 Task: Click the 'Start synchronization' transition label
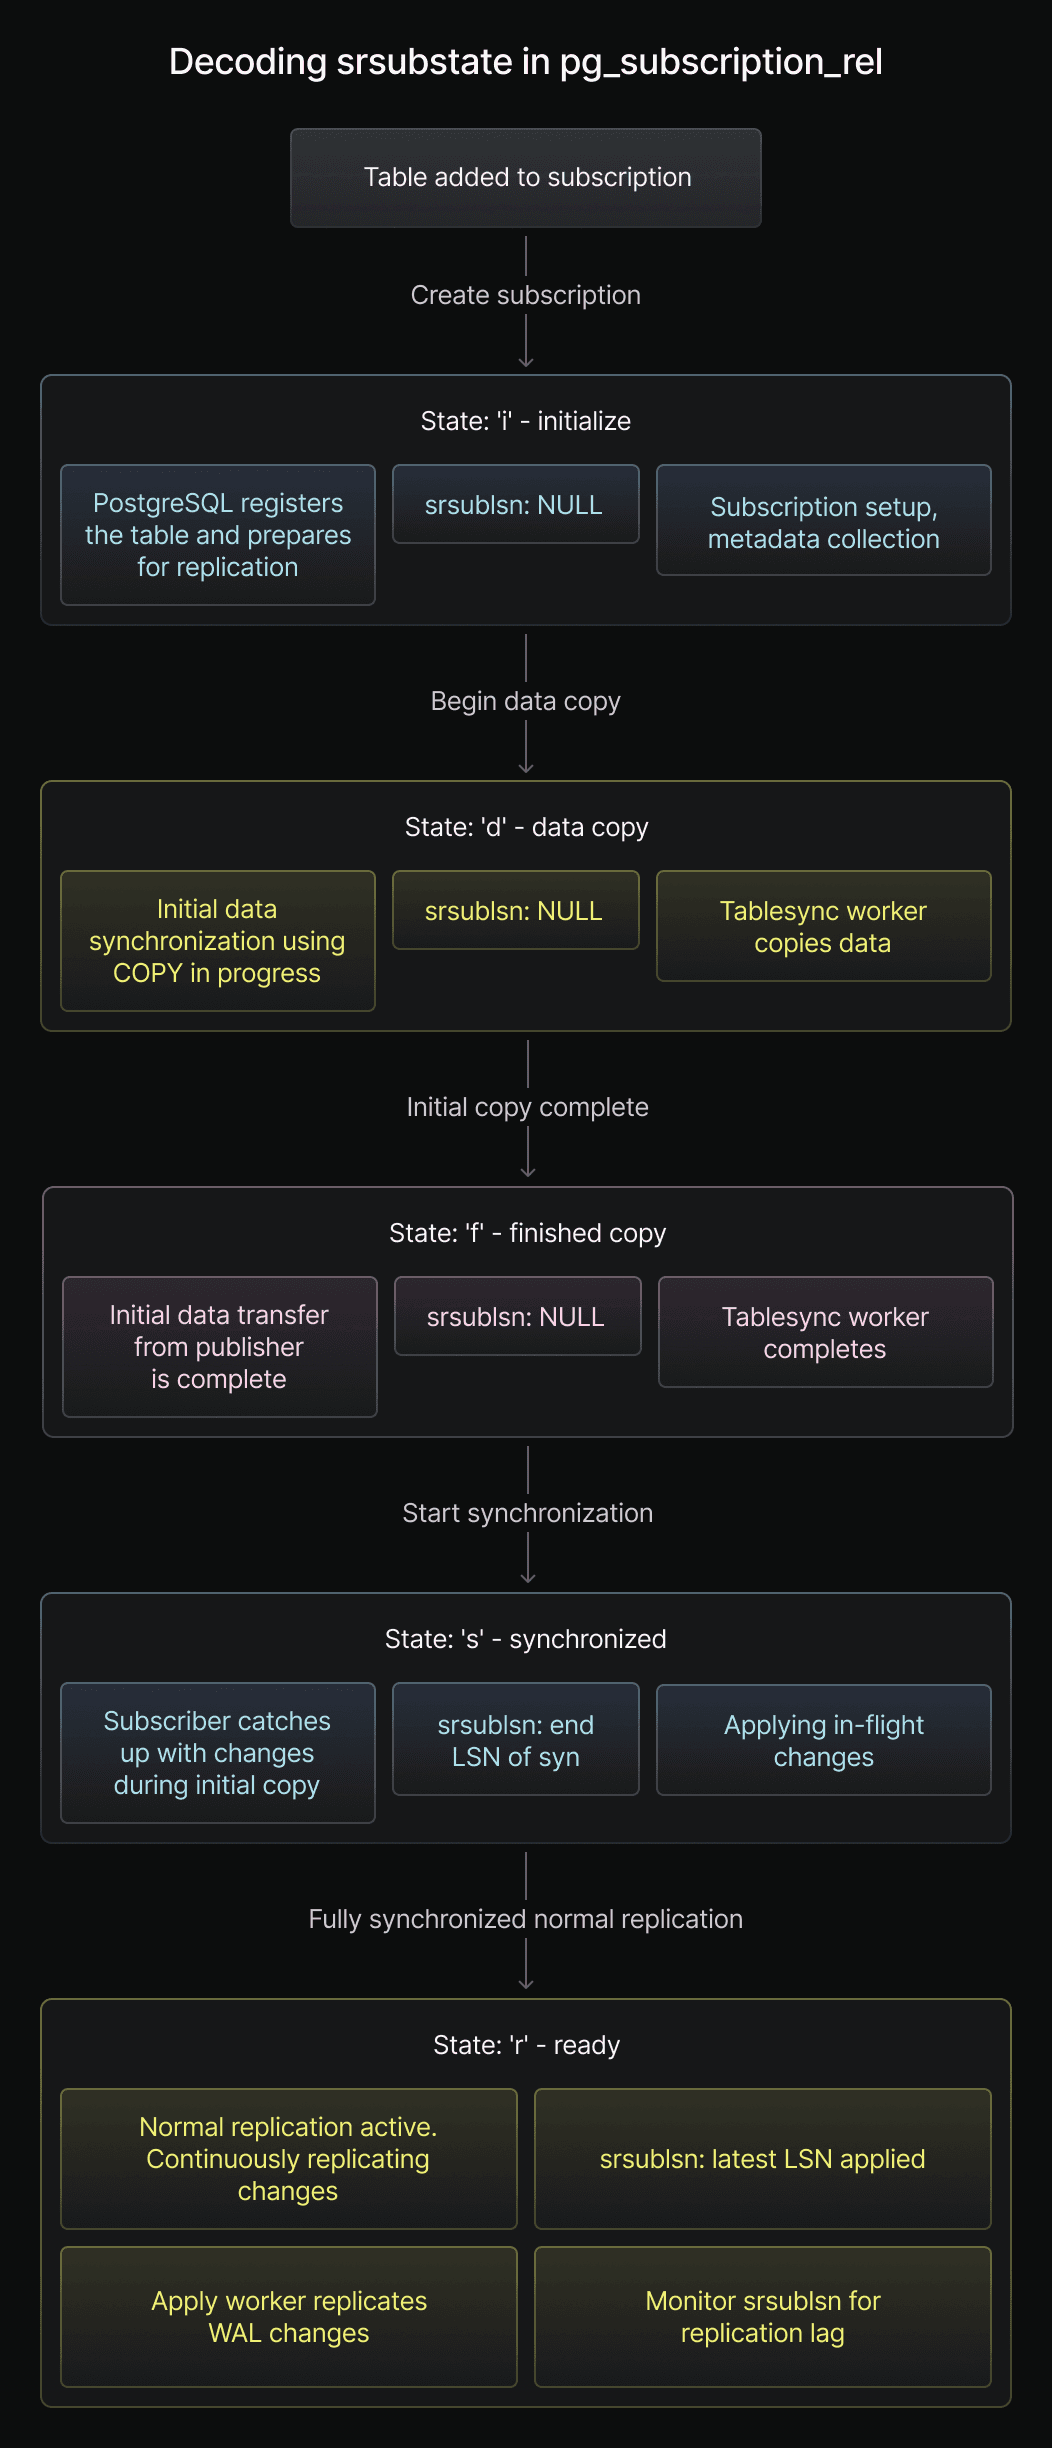click(527, 1514)
